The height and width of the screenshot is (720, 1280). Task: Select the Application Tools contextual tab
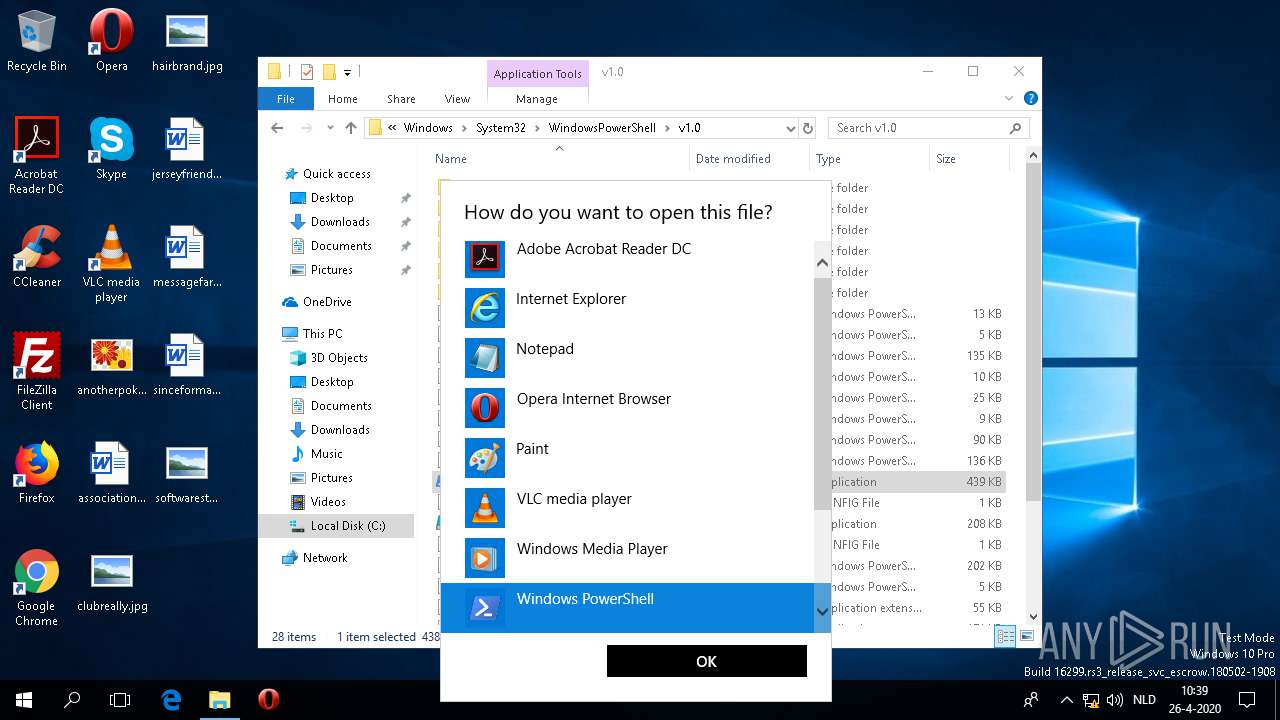click(538, 74)
